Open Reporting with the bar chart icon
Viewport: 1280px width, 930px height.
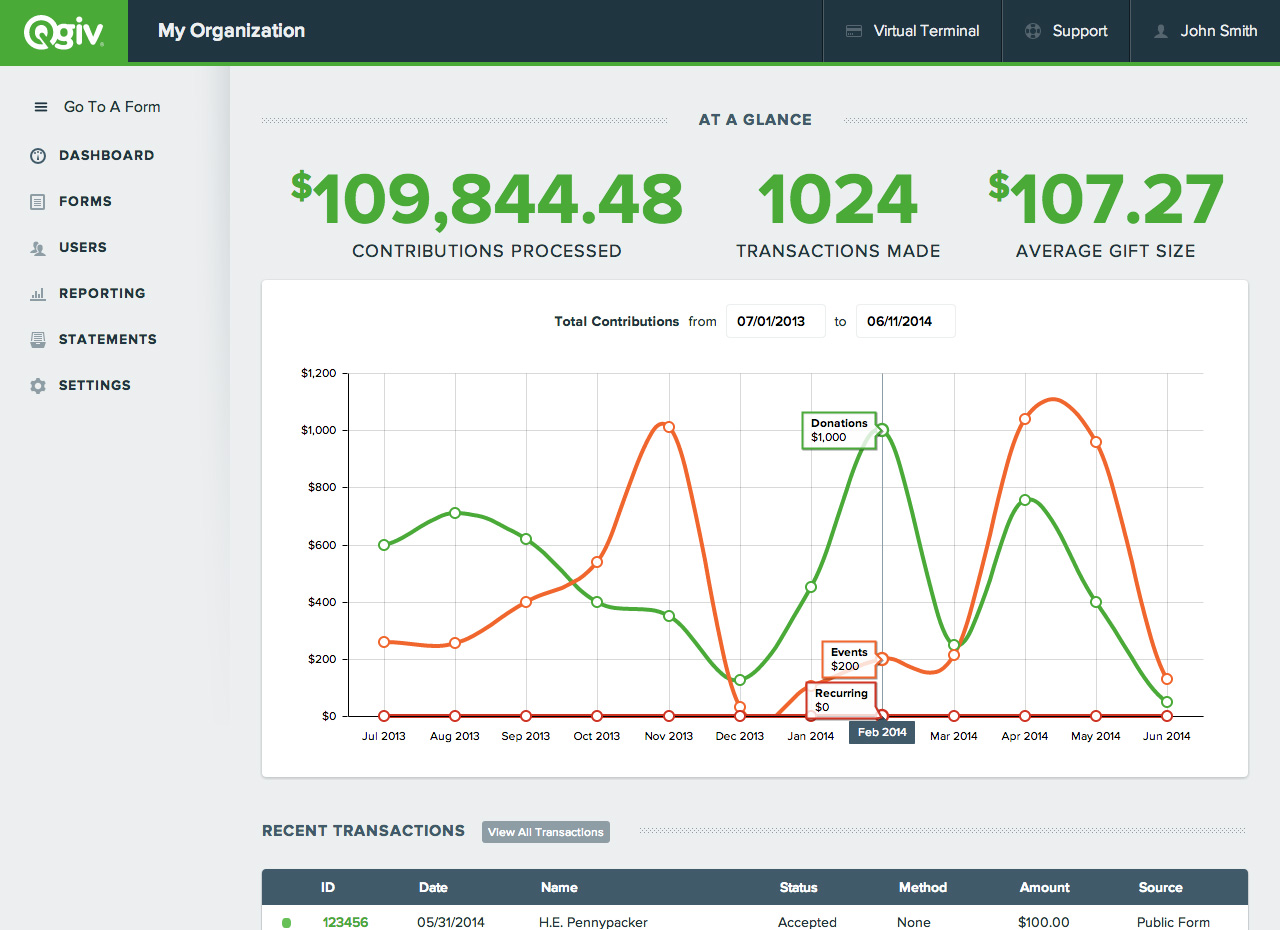point(37,293)
